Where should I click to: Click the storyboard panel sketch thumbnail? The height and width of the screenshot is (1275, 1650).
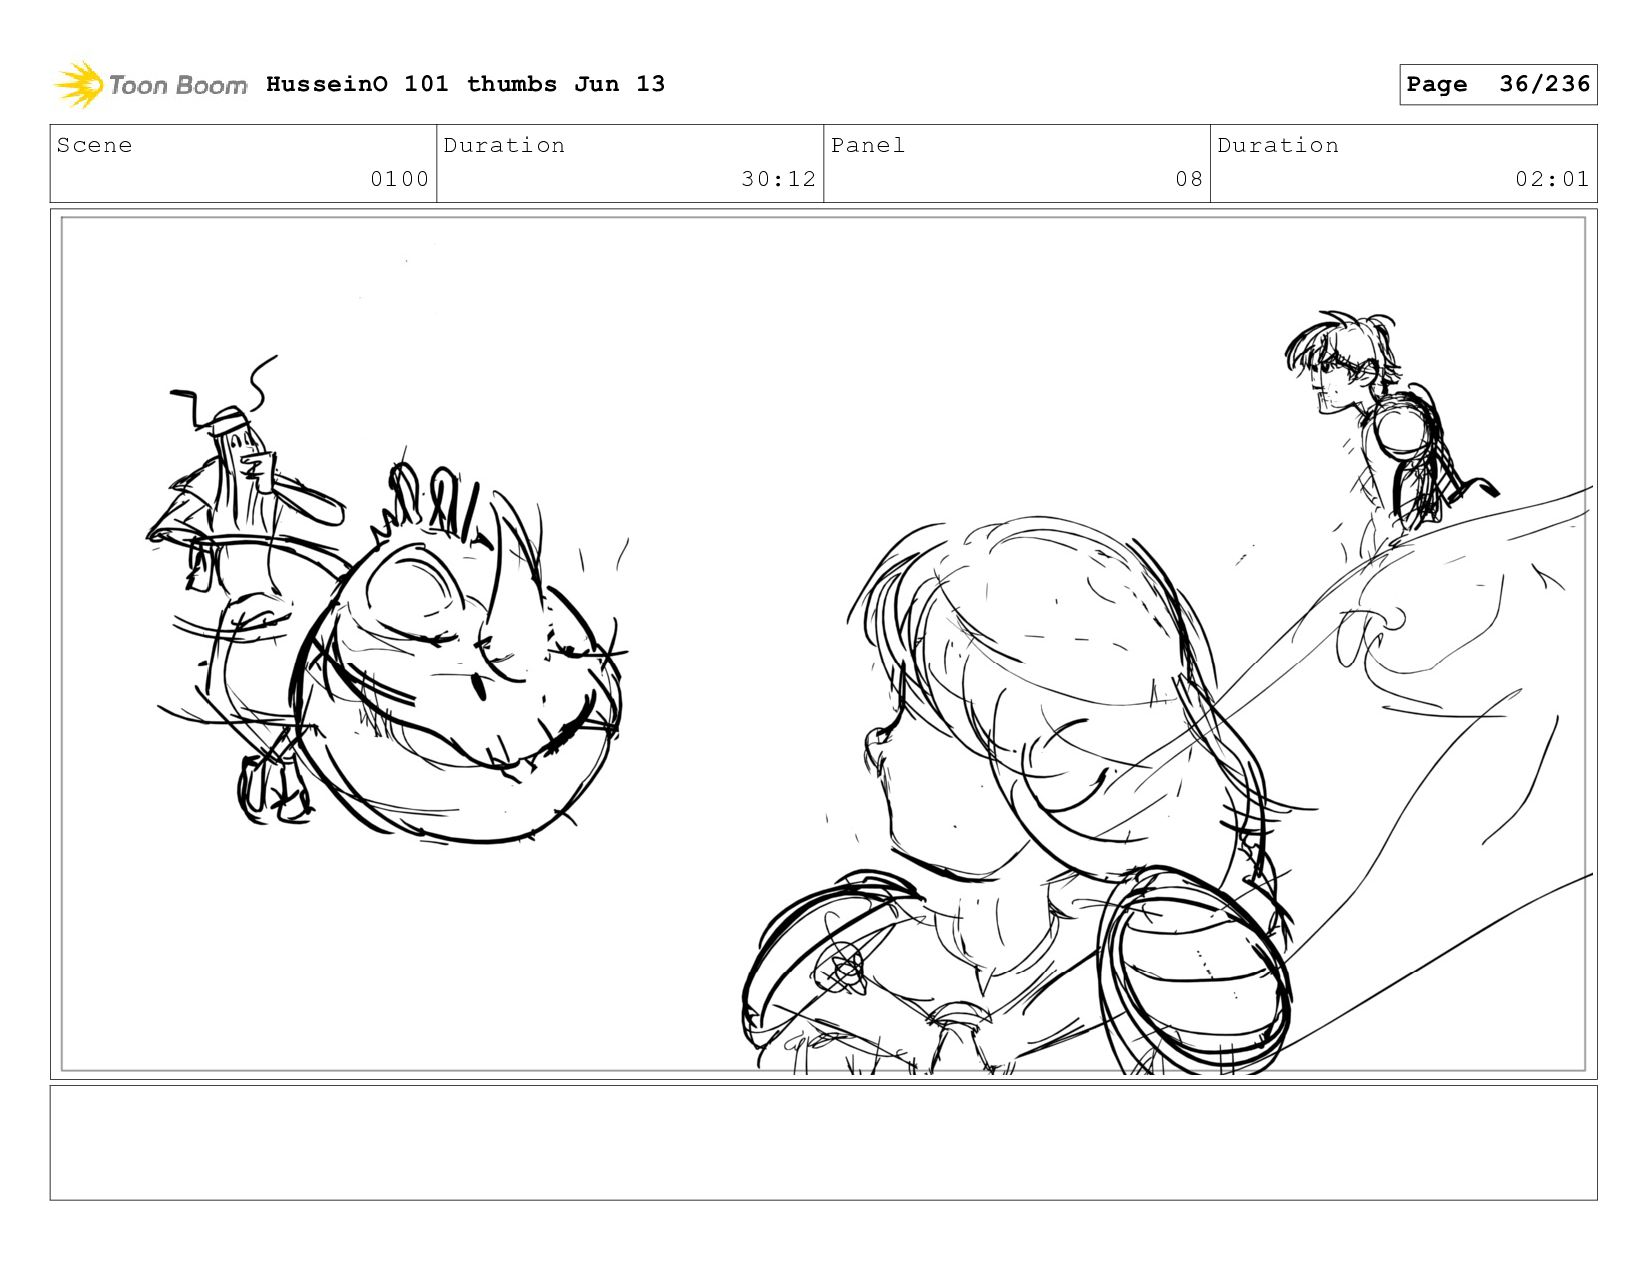tap(823, 644)
